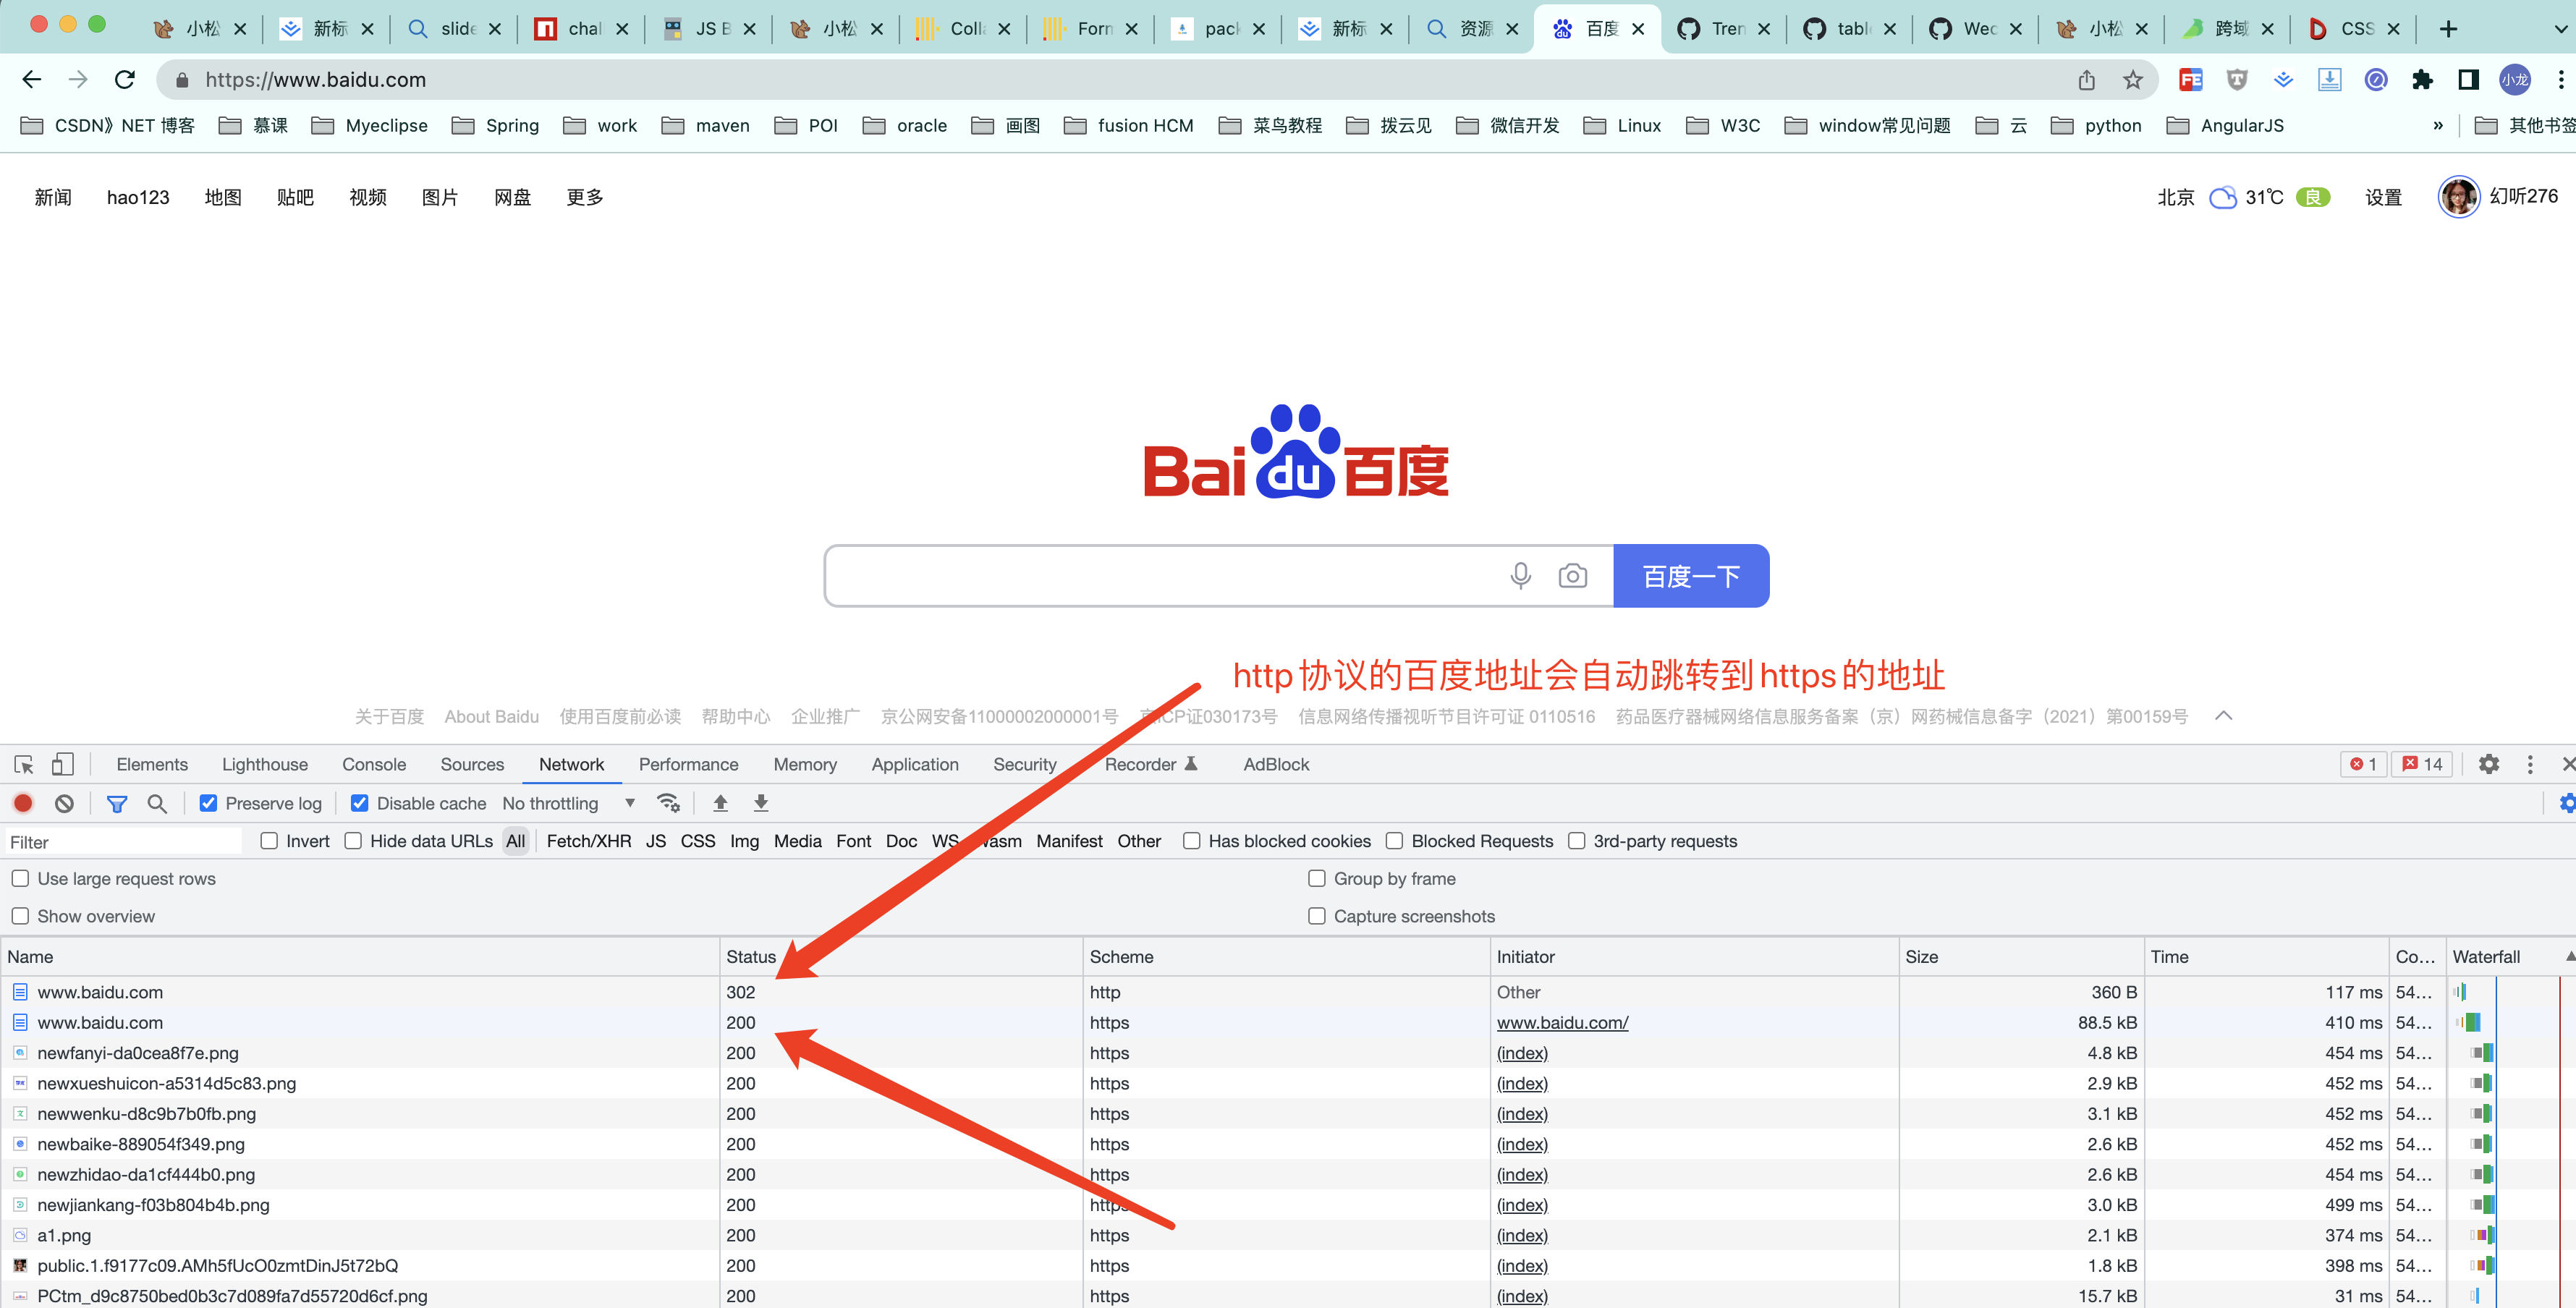
Task: Clear the network log
Action: point(64,803)
